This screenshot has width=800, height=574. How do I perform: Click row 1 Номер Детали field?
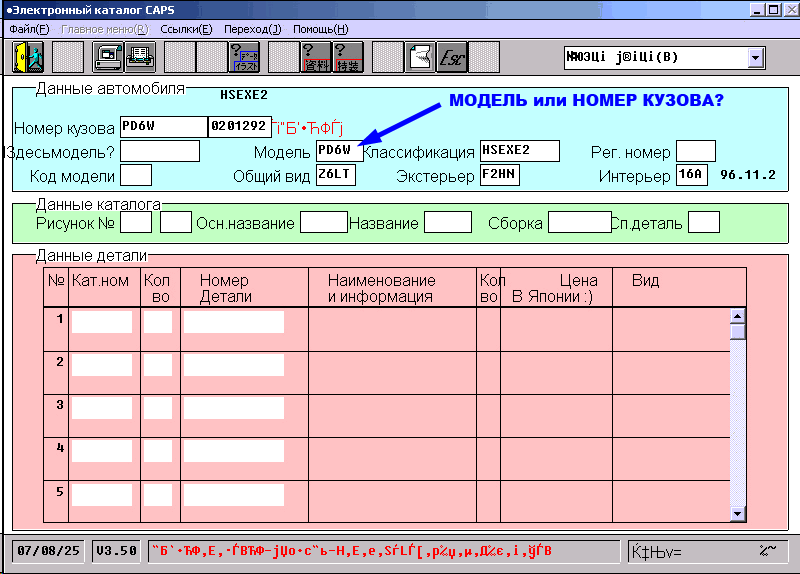(233, 322)
